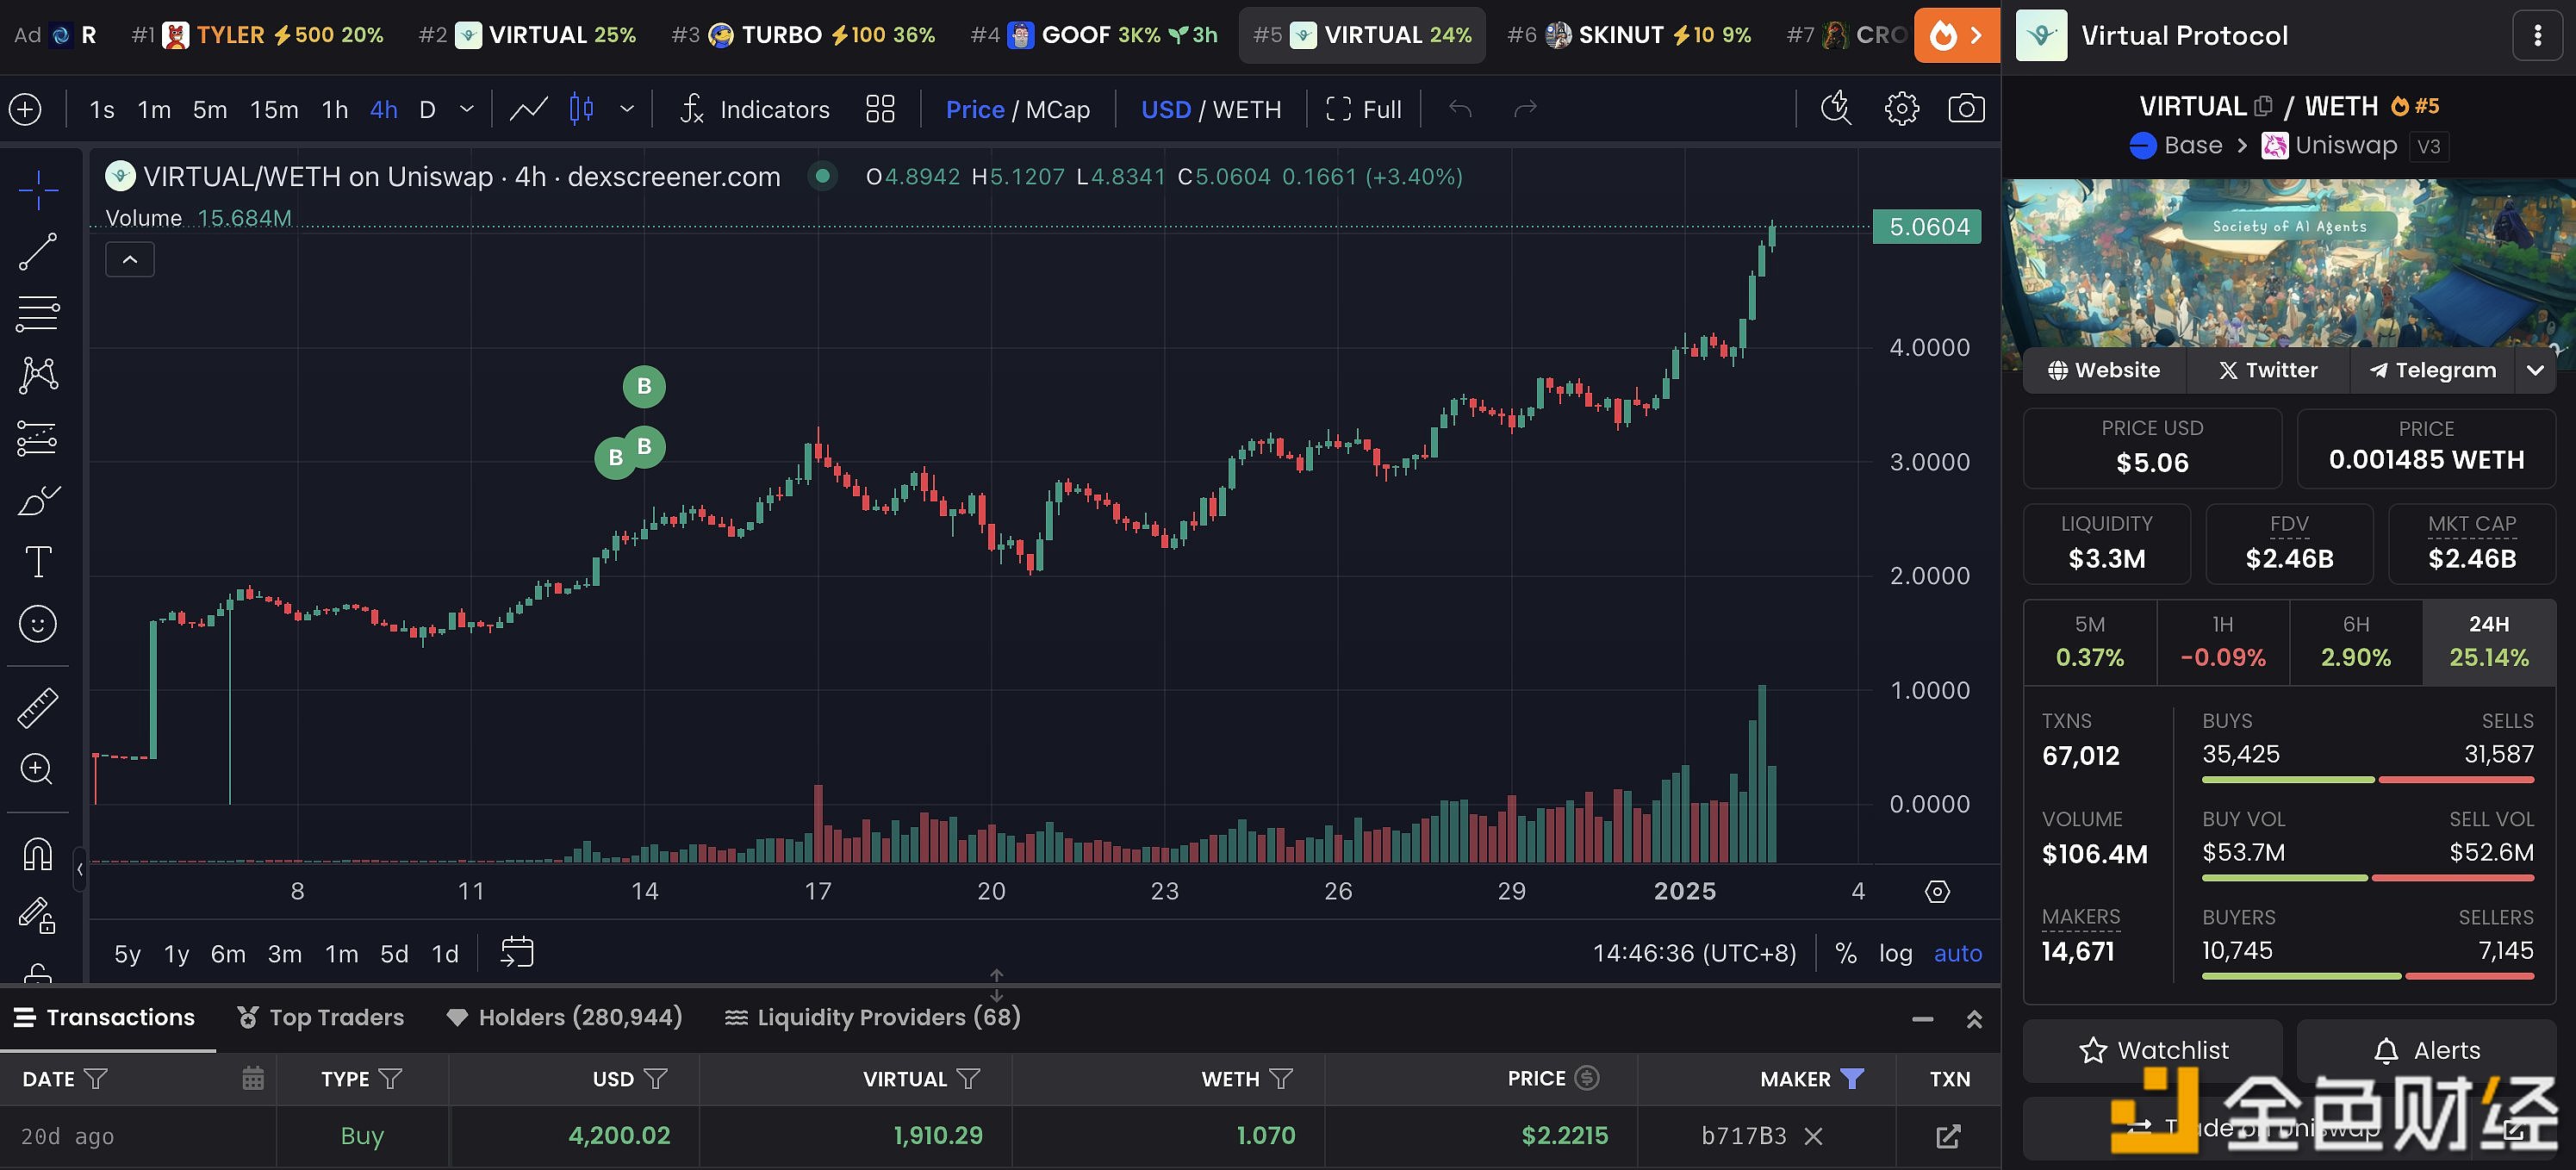The image size is (2576, 1170).
Task: Expand more social links chevron
Action: 2534,371
